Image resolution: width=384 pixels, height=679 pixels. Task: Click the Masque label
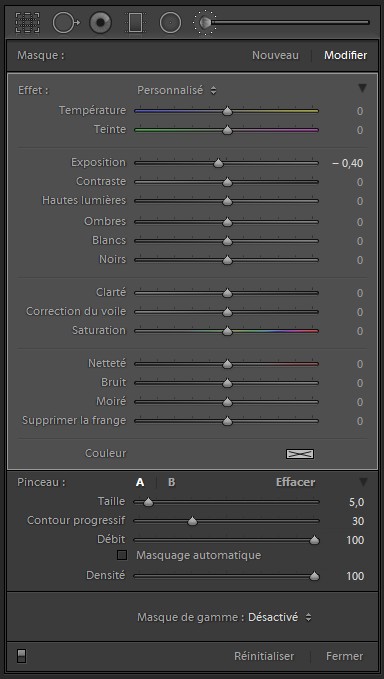click(41, 55)
